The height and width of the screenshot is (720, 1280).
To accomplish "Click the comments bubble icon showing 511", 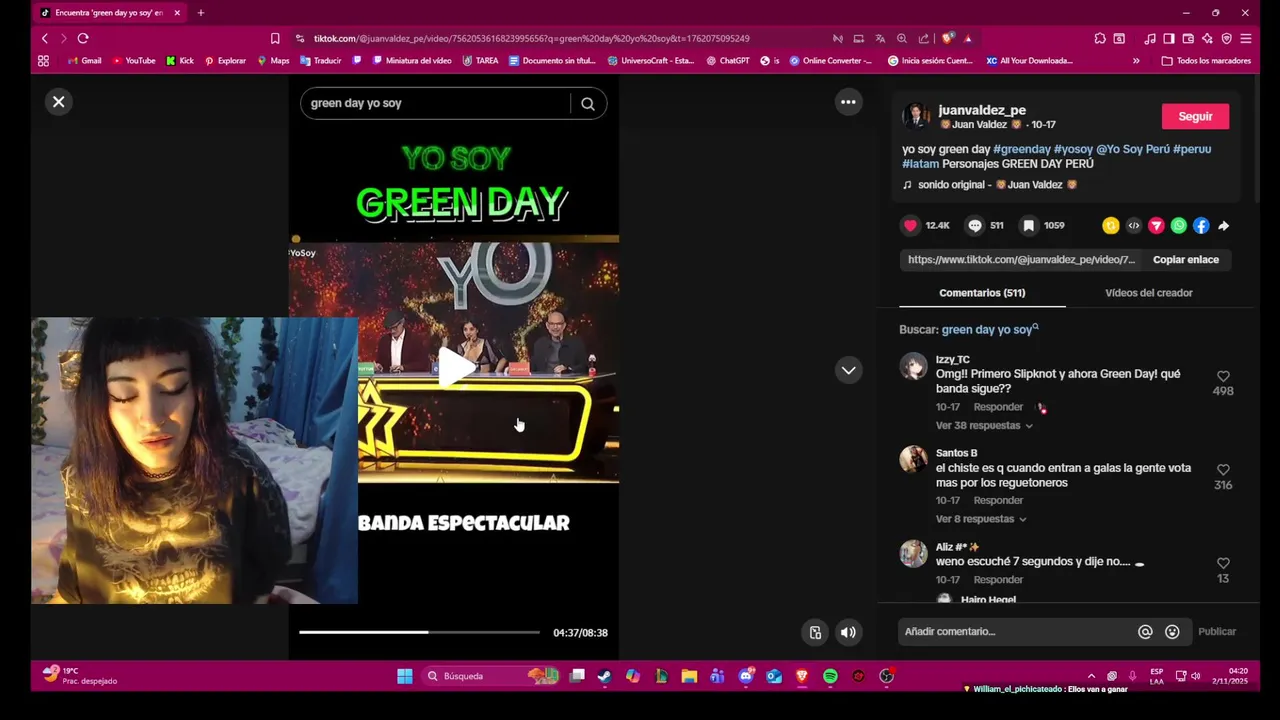I will pos(975,226).
